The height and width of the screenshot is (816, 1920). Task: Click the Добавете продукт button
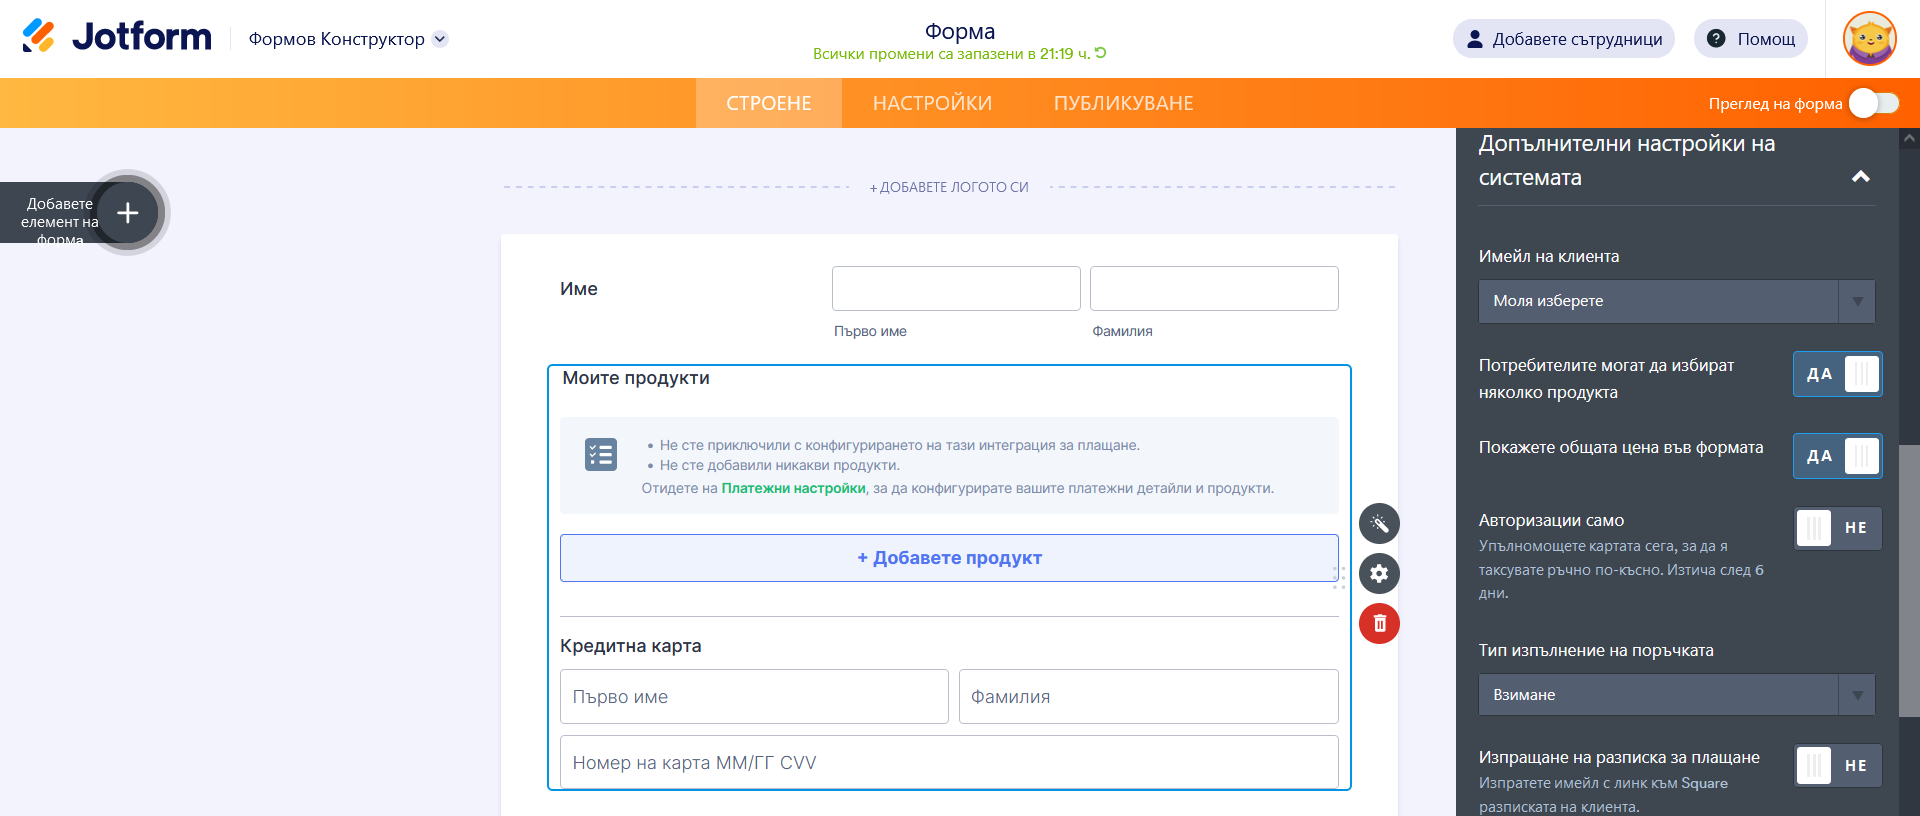point(949,558)
